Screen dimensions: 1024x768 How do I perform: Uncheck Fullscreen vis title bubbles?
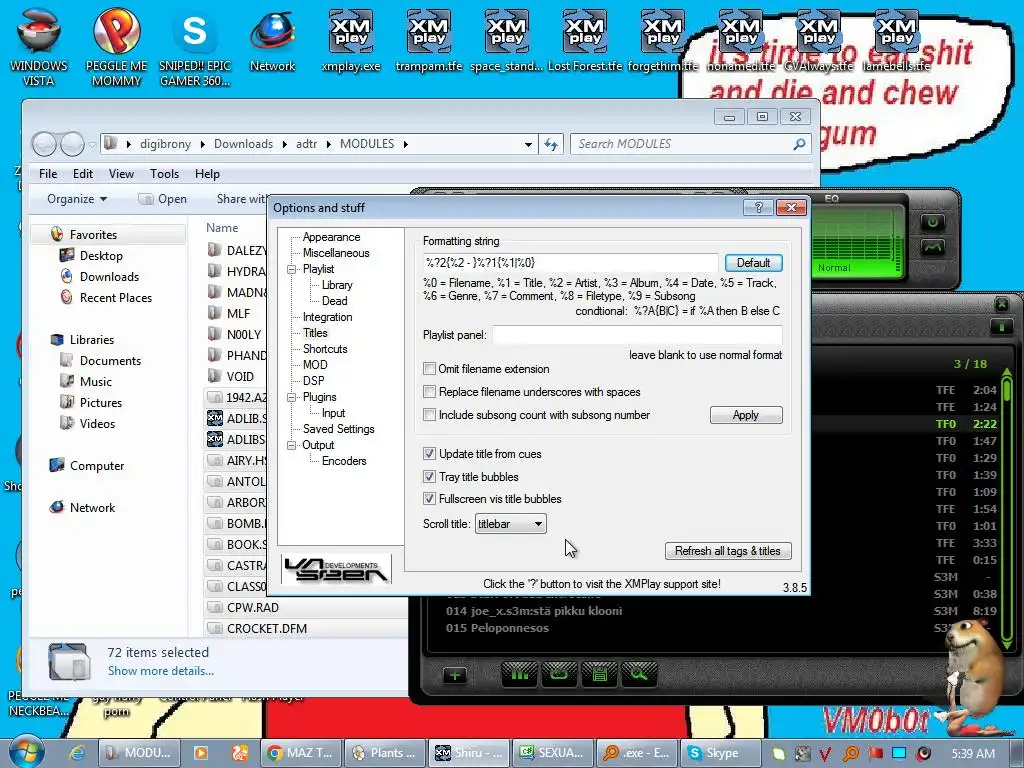click(429, 499)
